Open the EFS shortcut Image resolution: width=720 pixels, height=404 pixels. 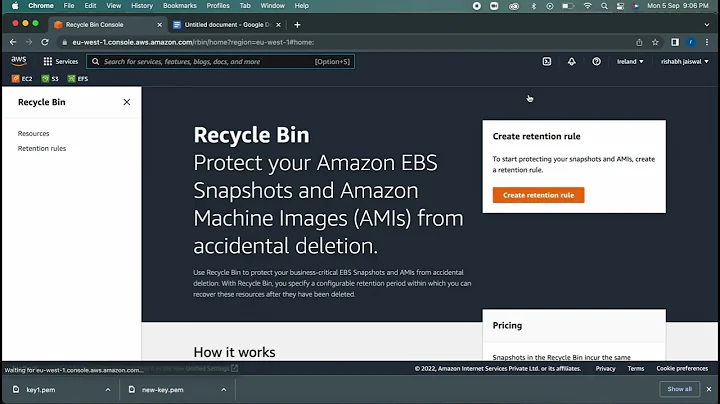tap(78, 79)
